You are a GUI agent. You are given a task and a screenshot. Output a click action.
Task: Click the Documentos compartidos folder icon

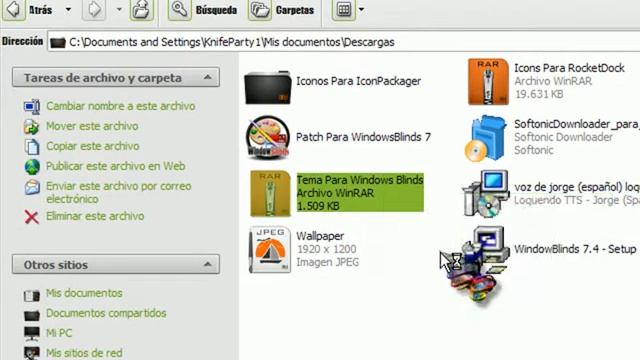32,315
